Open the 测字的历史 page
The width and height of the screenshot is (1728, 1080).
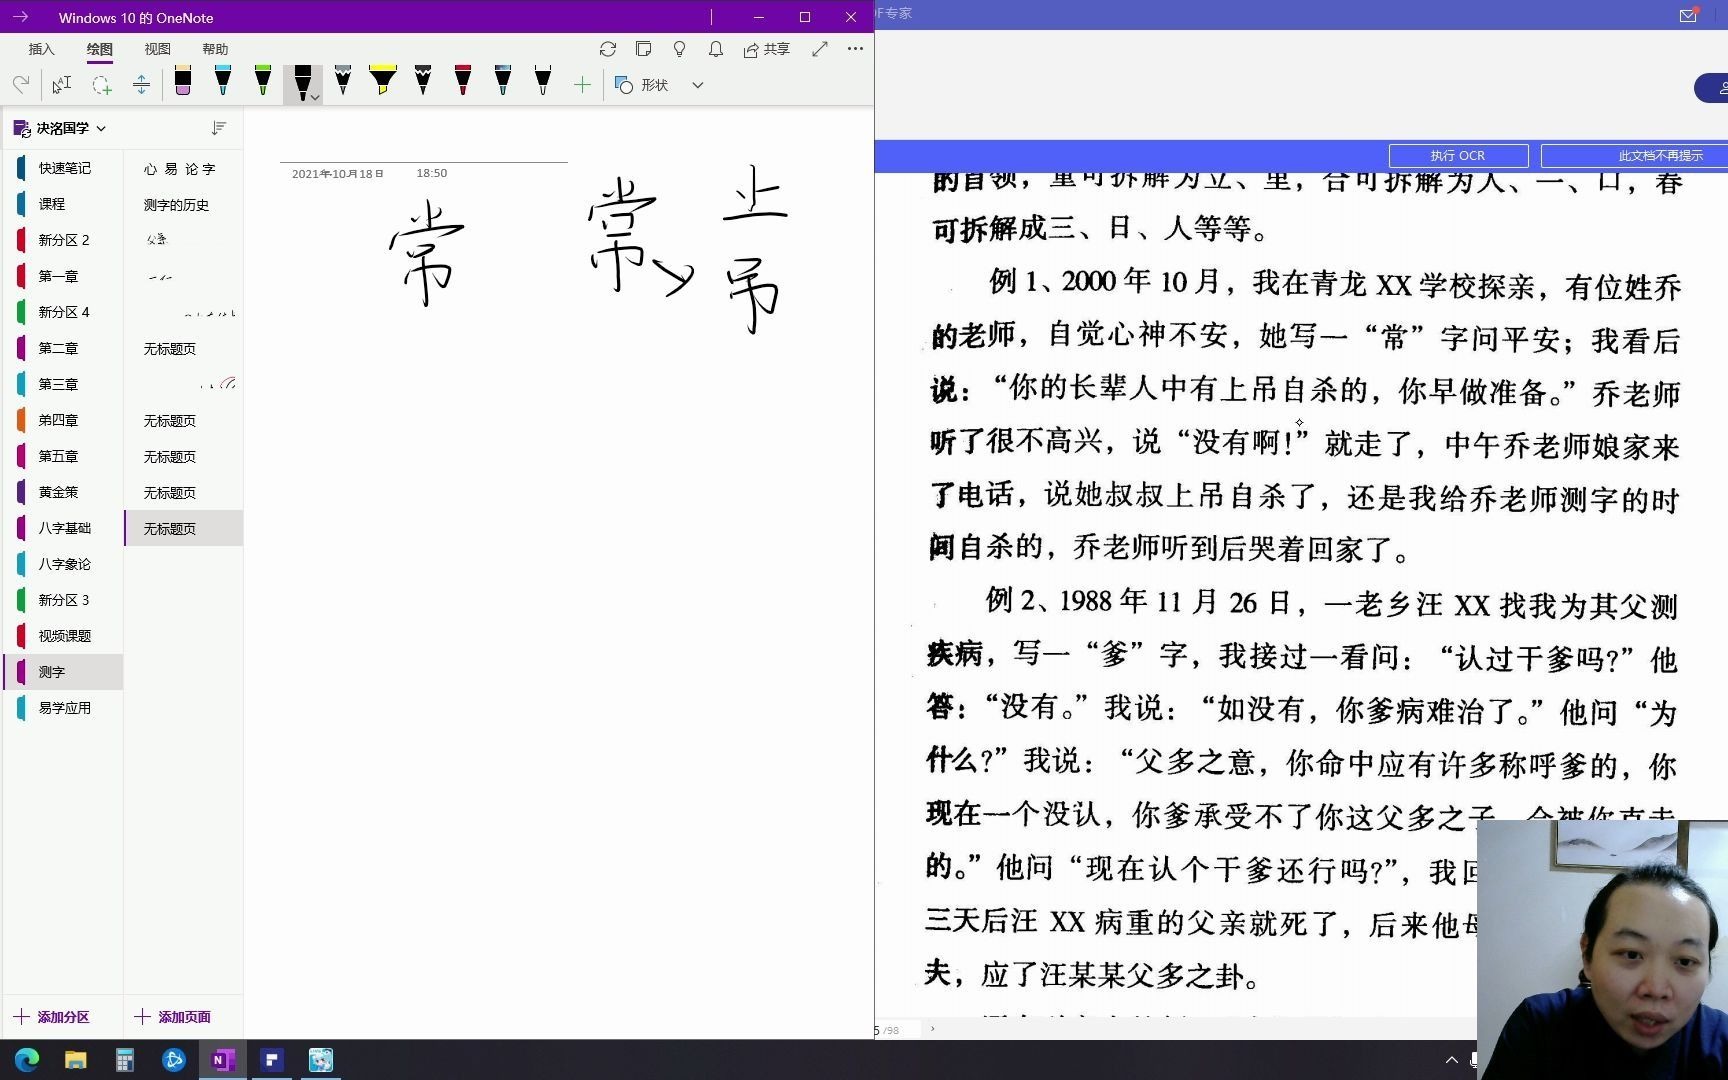184,205
